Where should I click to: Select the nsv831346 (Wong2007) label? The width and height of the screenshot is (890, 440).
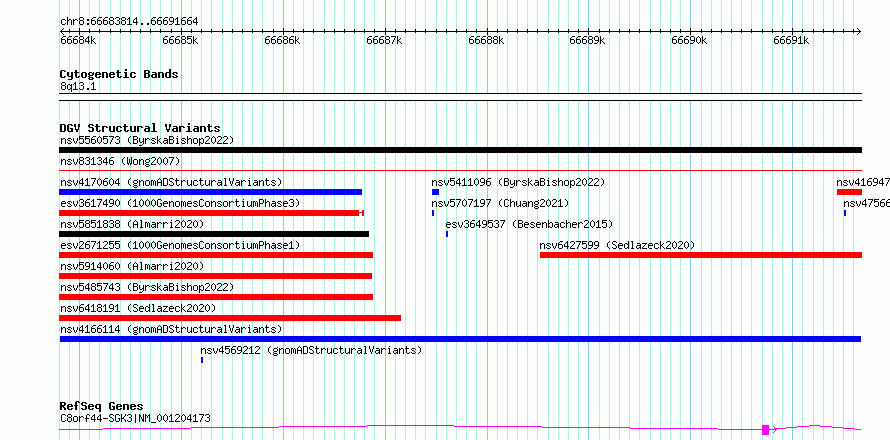point(120,161)
